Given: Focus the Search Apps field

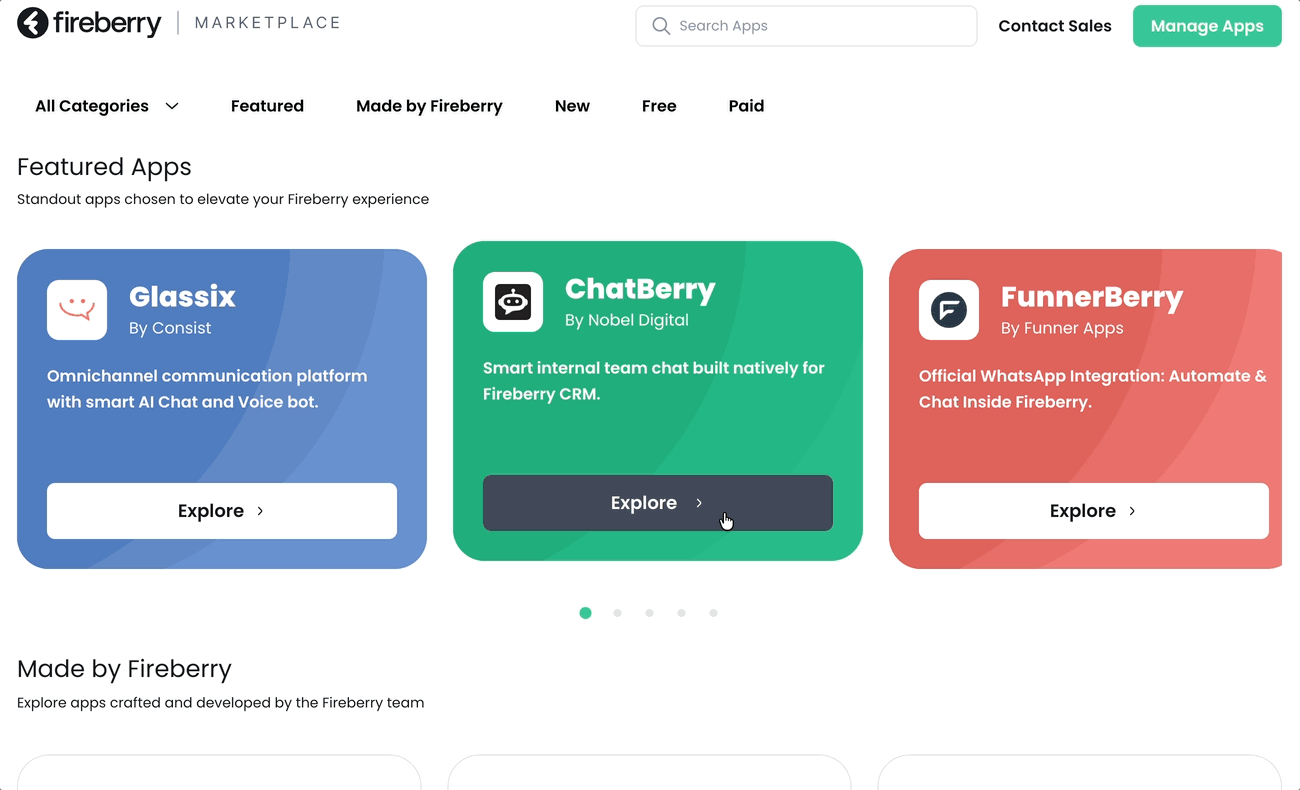Looking at the screenshot, I should click(x=806, y=26).
